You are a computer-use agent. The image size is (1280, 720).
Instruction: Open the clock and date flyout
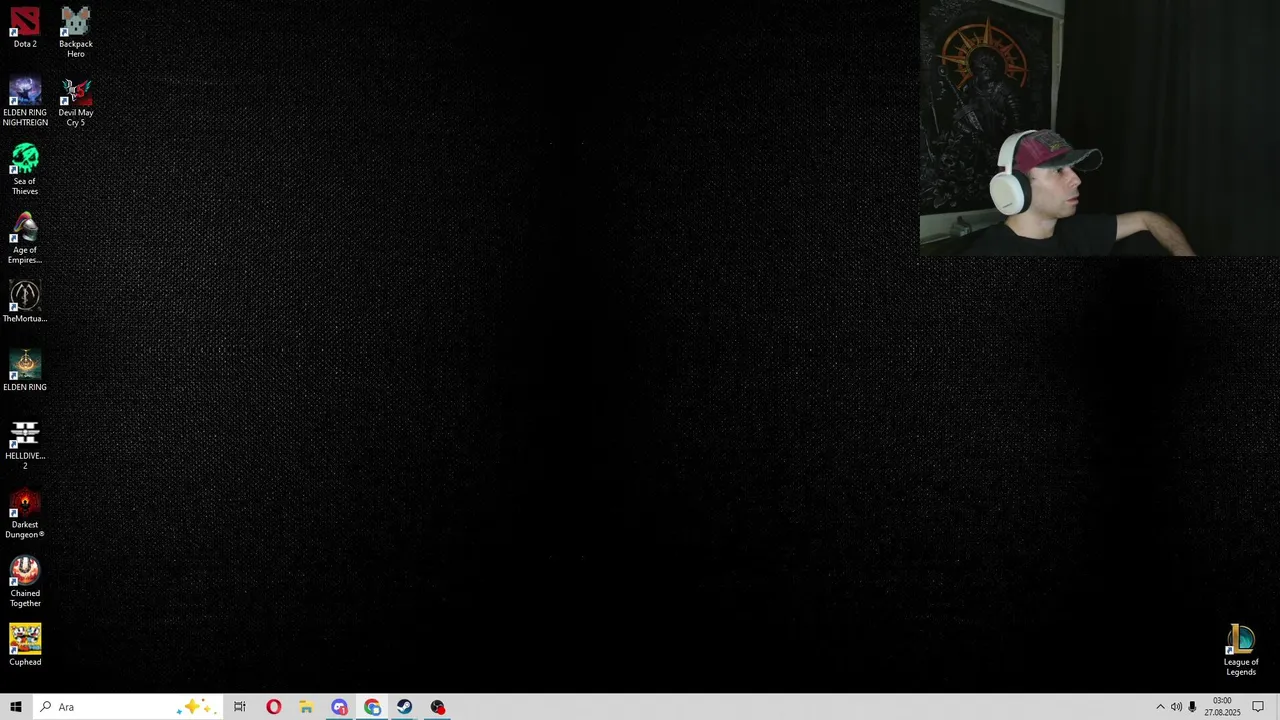pyautogui.click(x=1222, y=707)
